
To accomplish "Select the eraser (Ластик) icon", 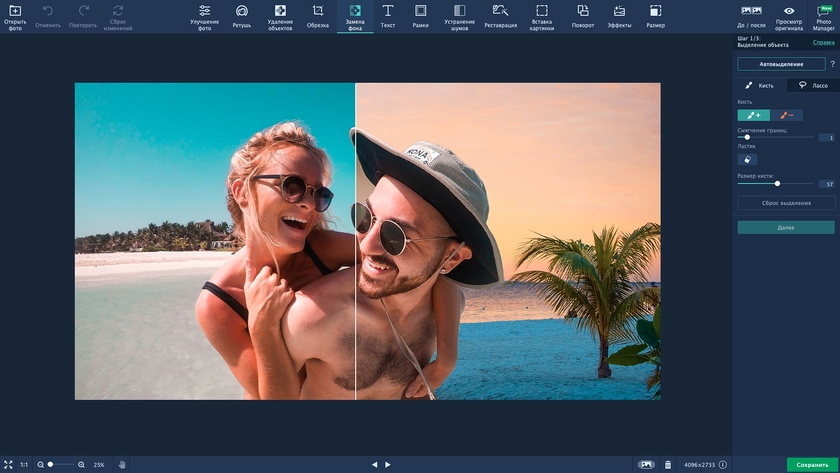I will [x=747, y=159].
